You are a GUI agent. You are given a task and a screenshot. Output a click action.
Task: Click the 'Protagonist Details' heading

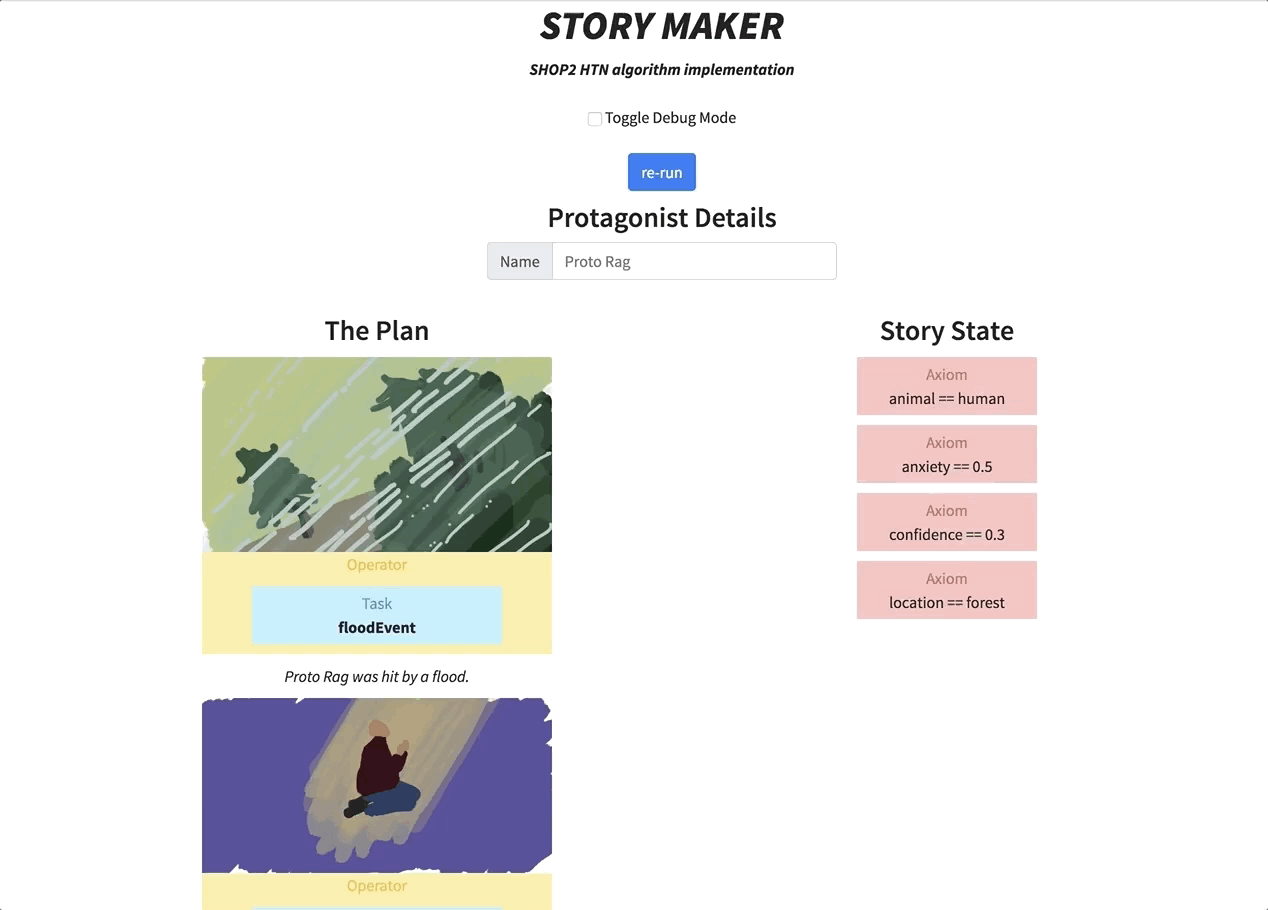click(661, 218)
